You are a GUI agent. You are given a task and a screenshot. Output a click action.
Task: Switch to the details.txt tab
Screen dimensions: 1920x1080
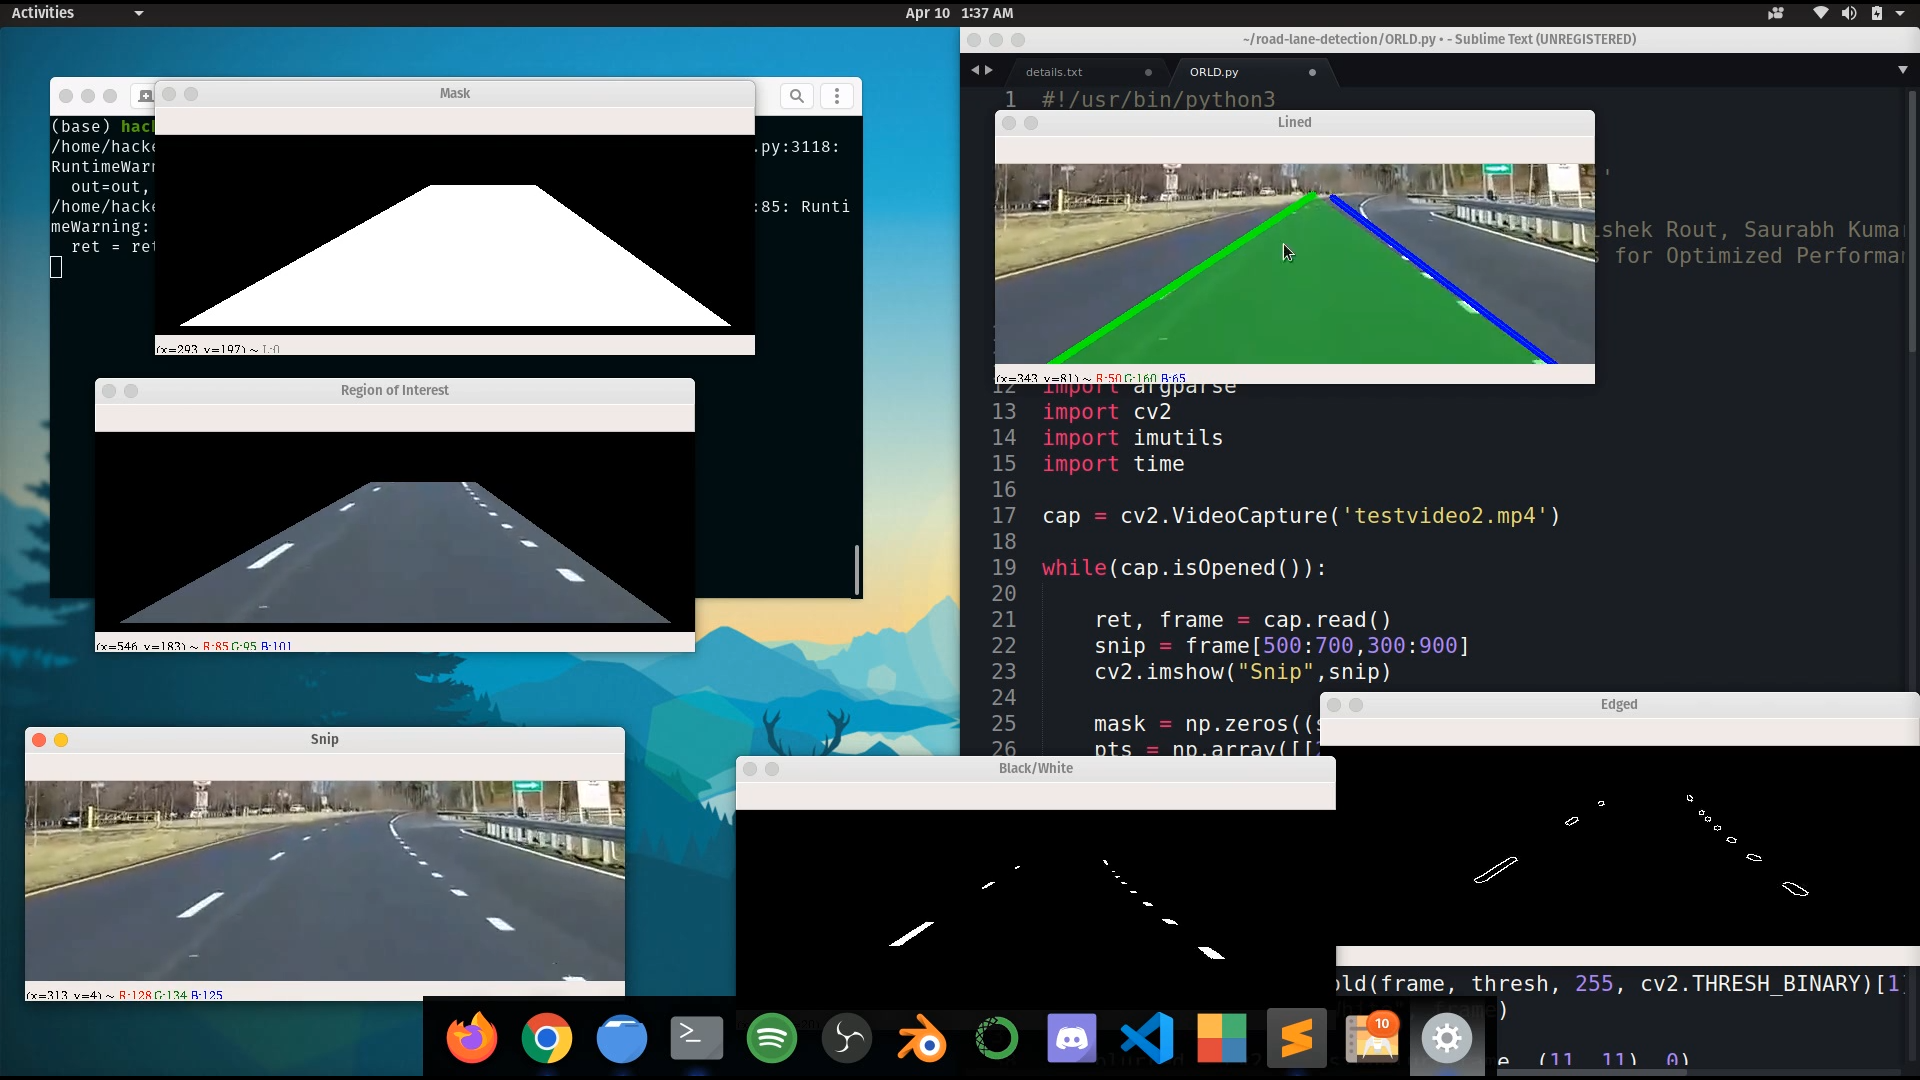coord(1054,71)
